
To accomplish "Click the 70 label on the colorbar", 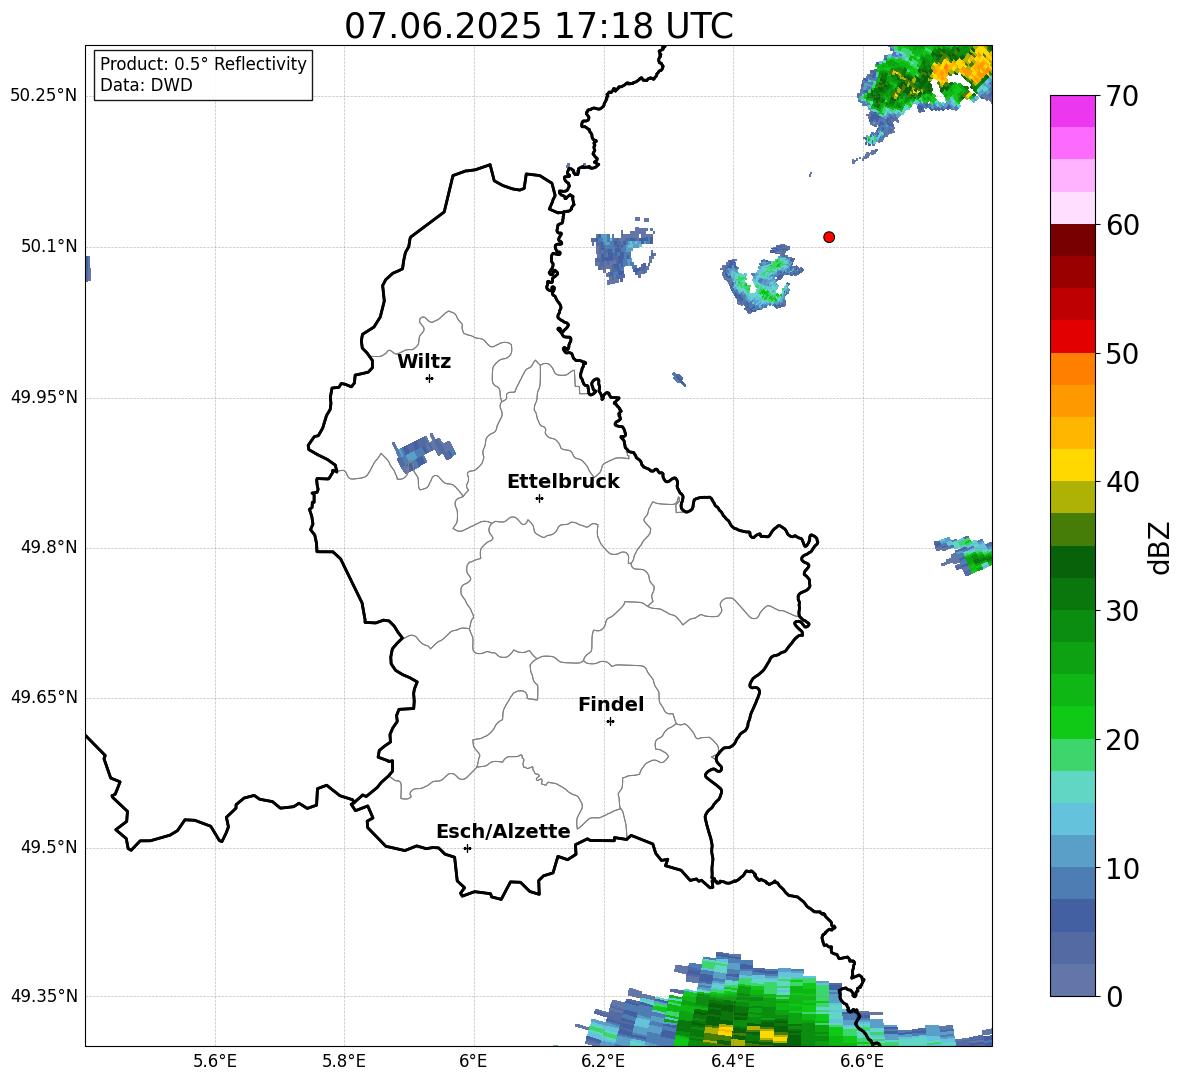I will click(1122, 96).
